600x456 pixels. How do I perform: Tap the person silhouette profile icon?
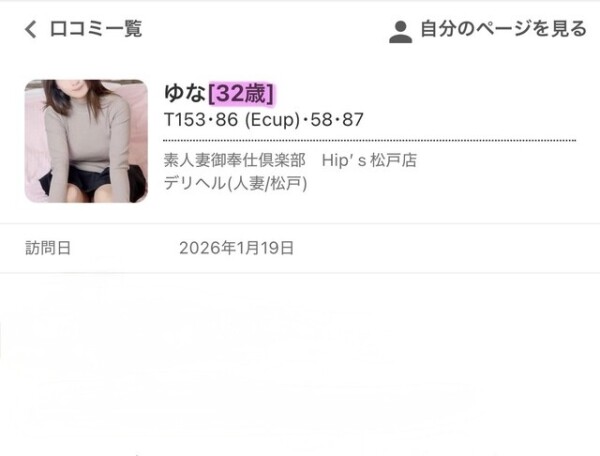coord(400,32)
